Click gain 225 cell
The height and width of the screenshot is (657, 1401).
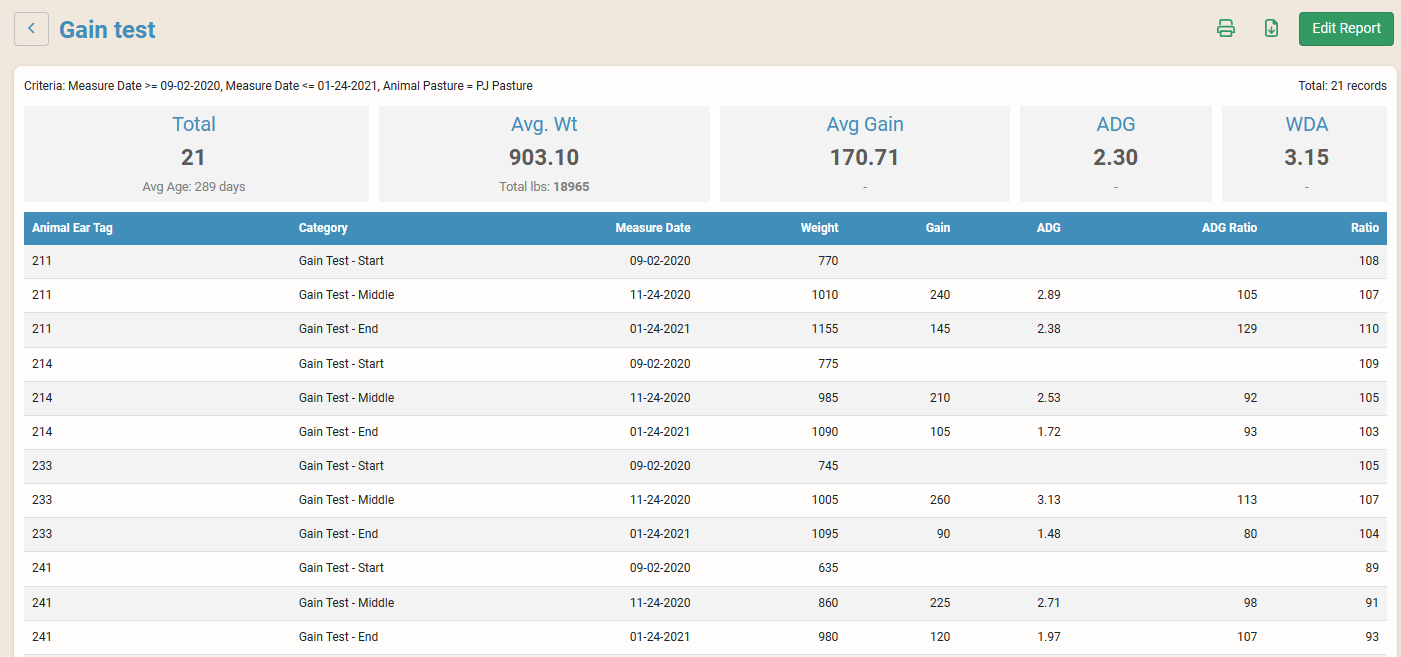(940, 603)
